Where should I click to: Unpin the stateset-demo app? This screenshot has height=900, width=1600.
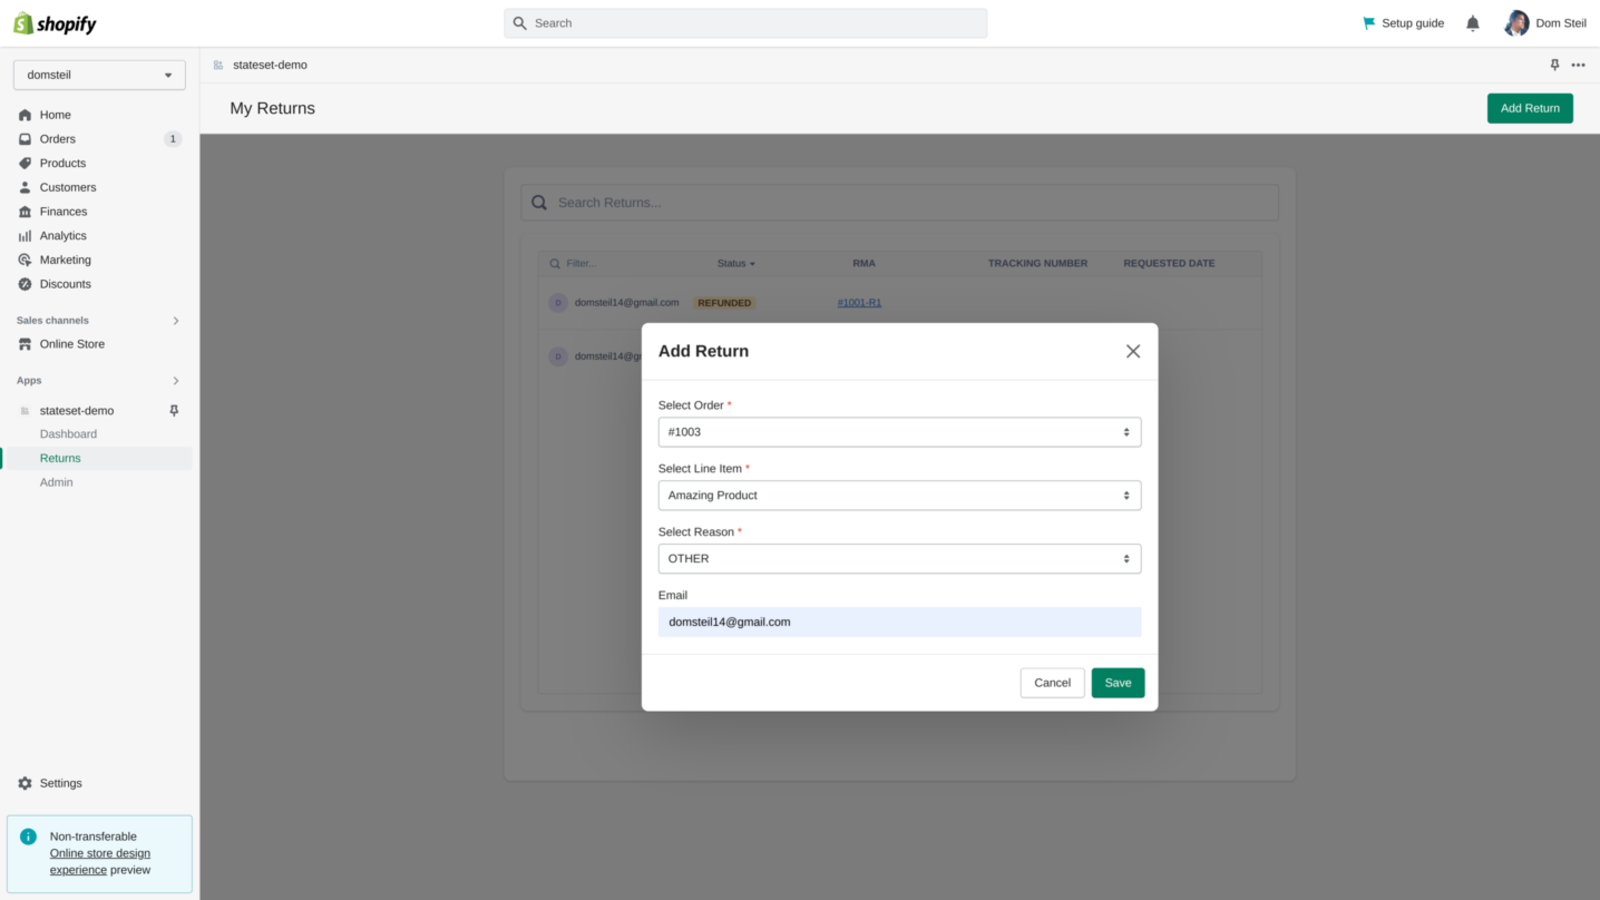pos(174,410)
